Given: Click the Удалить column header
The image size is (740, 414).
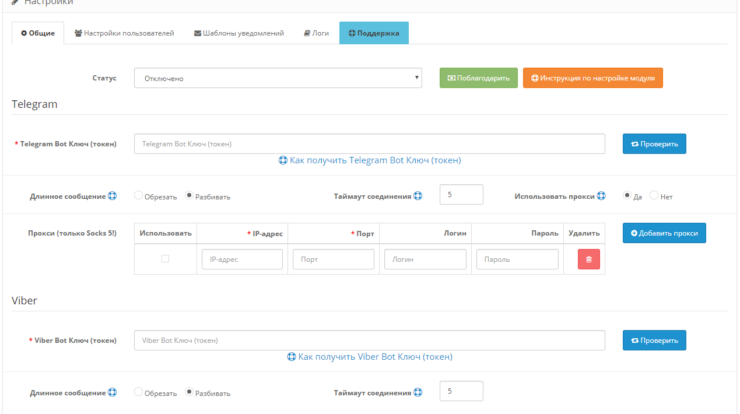Looking at the screenshot, I should coord(584,233).
